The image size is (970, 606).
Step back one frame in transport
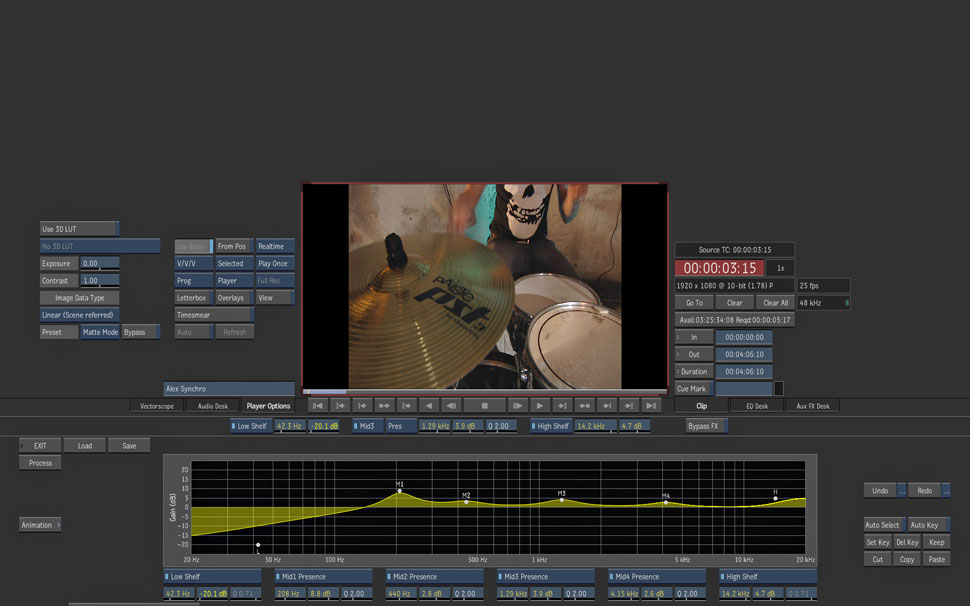coord(451,406)
